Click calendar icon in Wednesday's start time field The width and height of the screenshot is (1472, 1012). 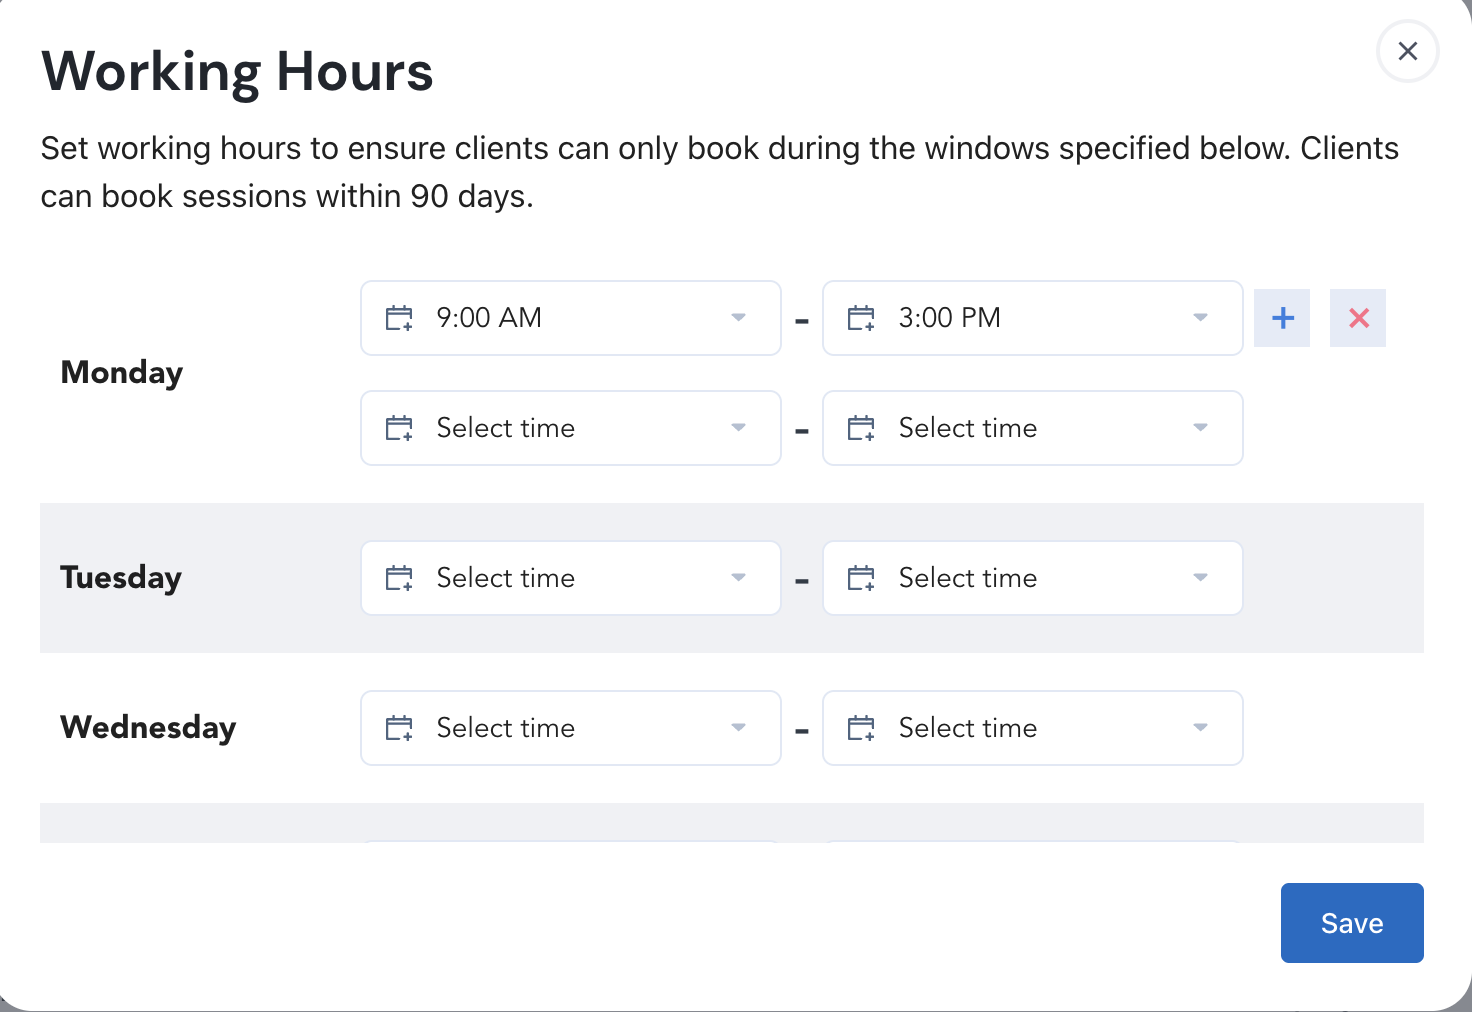pos(399,728)
